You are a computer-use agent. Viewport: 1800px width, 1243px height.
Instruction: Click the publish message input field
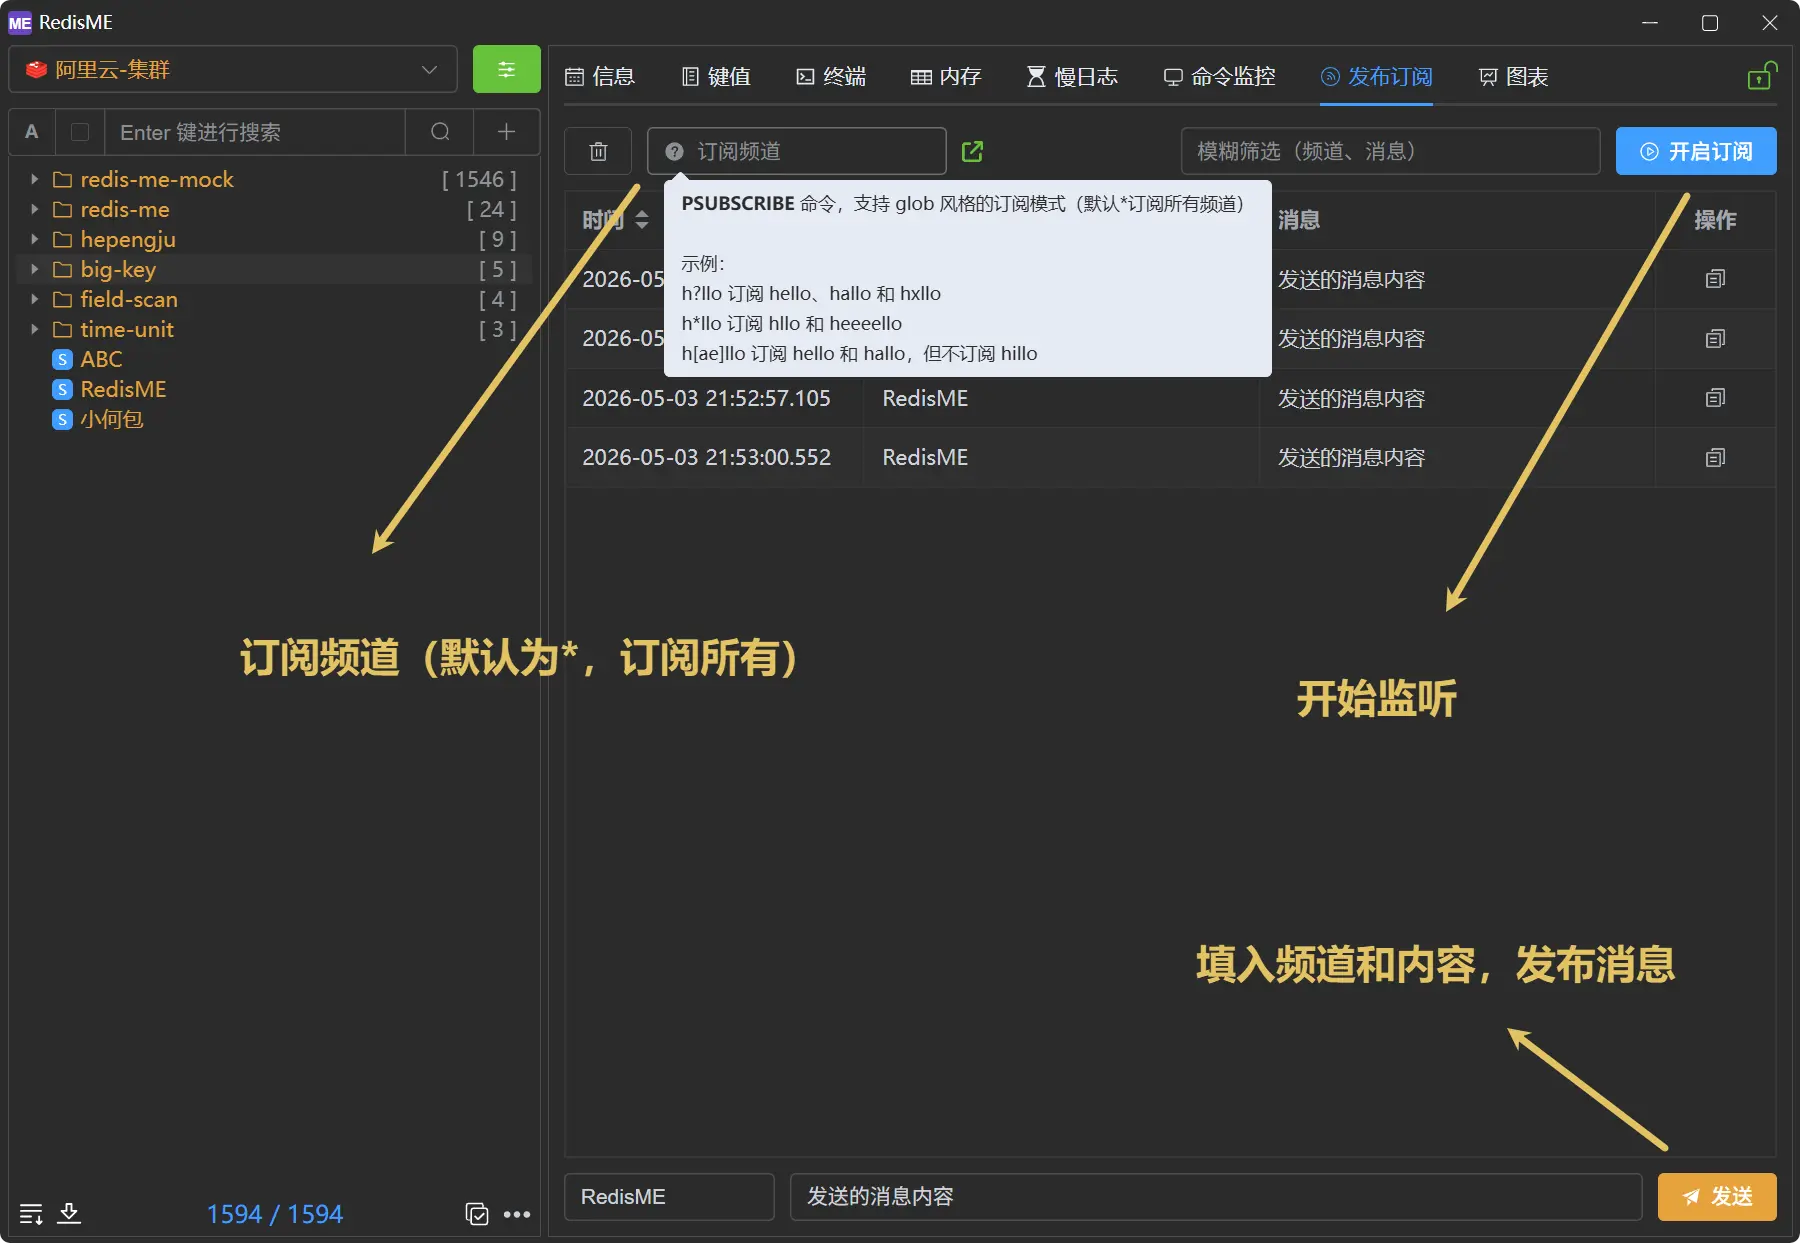(1216, 1197)
